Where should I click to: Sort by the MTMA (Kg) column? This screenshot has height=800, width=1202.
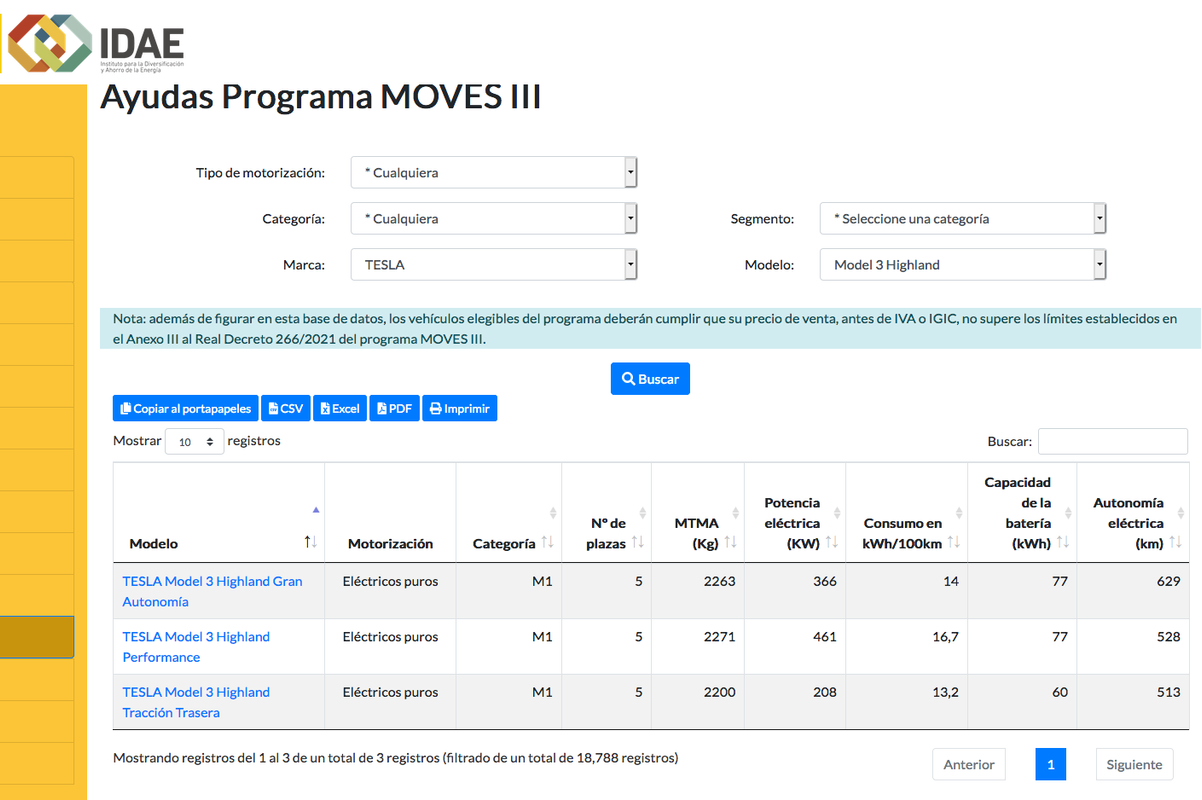point(698,512)
